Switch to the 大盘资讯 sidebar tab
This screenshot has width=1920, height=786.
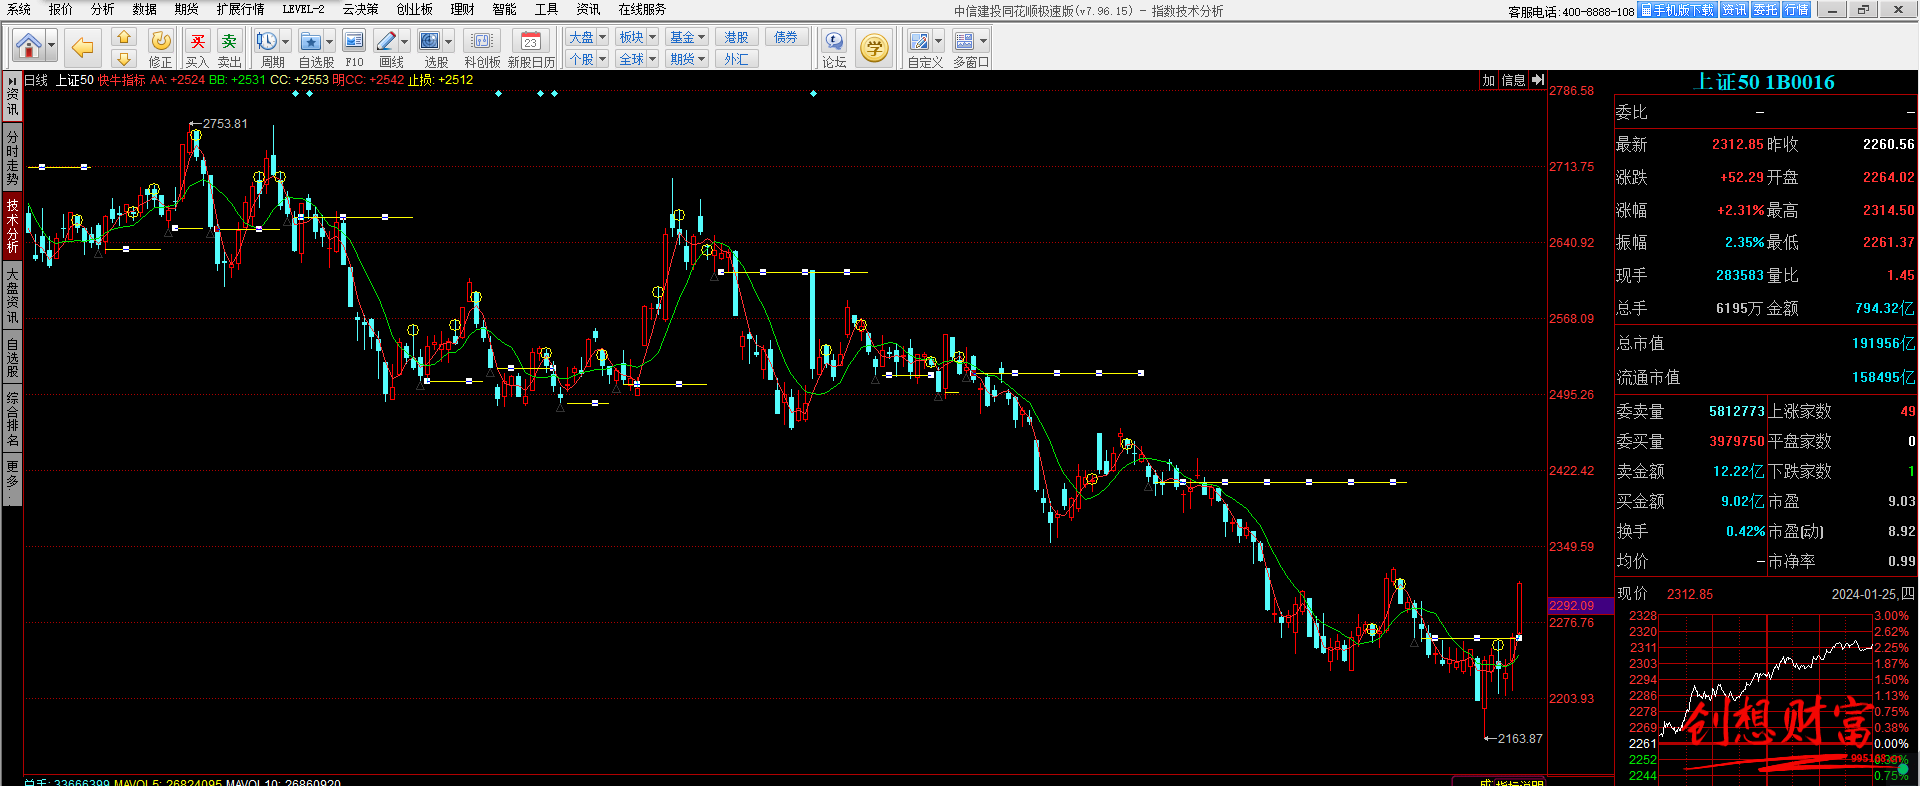[x=12, y=294]
